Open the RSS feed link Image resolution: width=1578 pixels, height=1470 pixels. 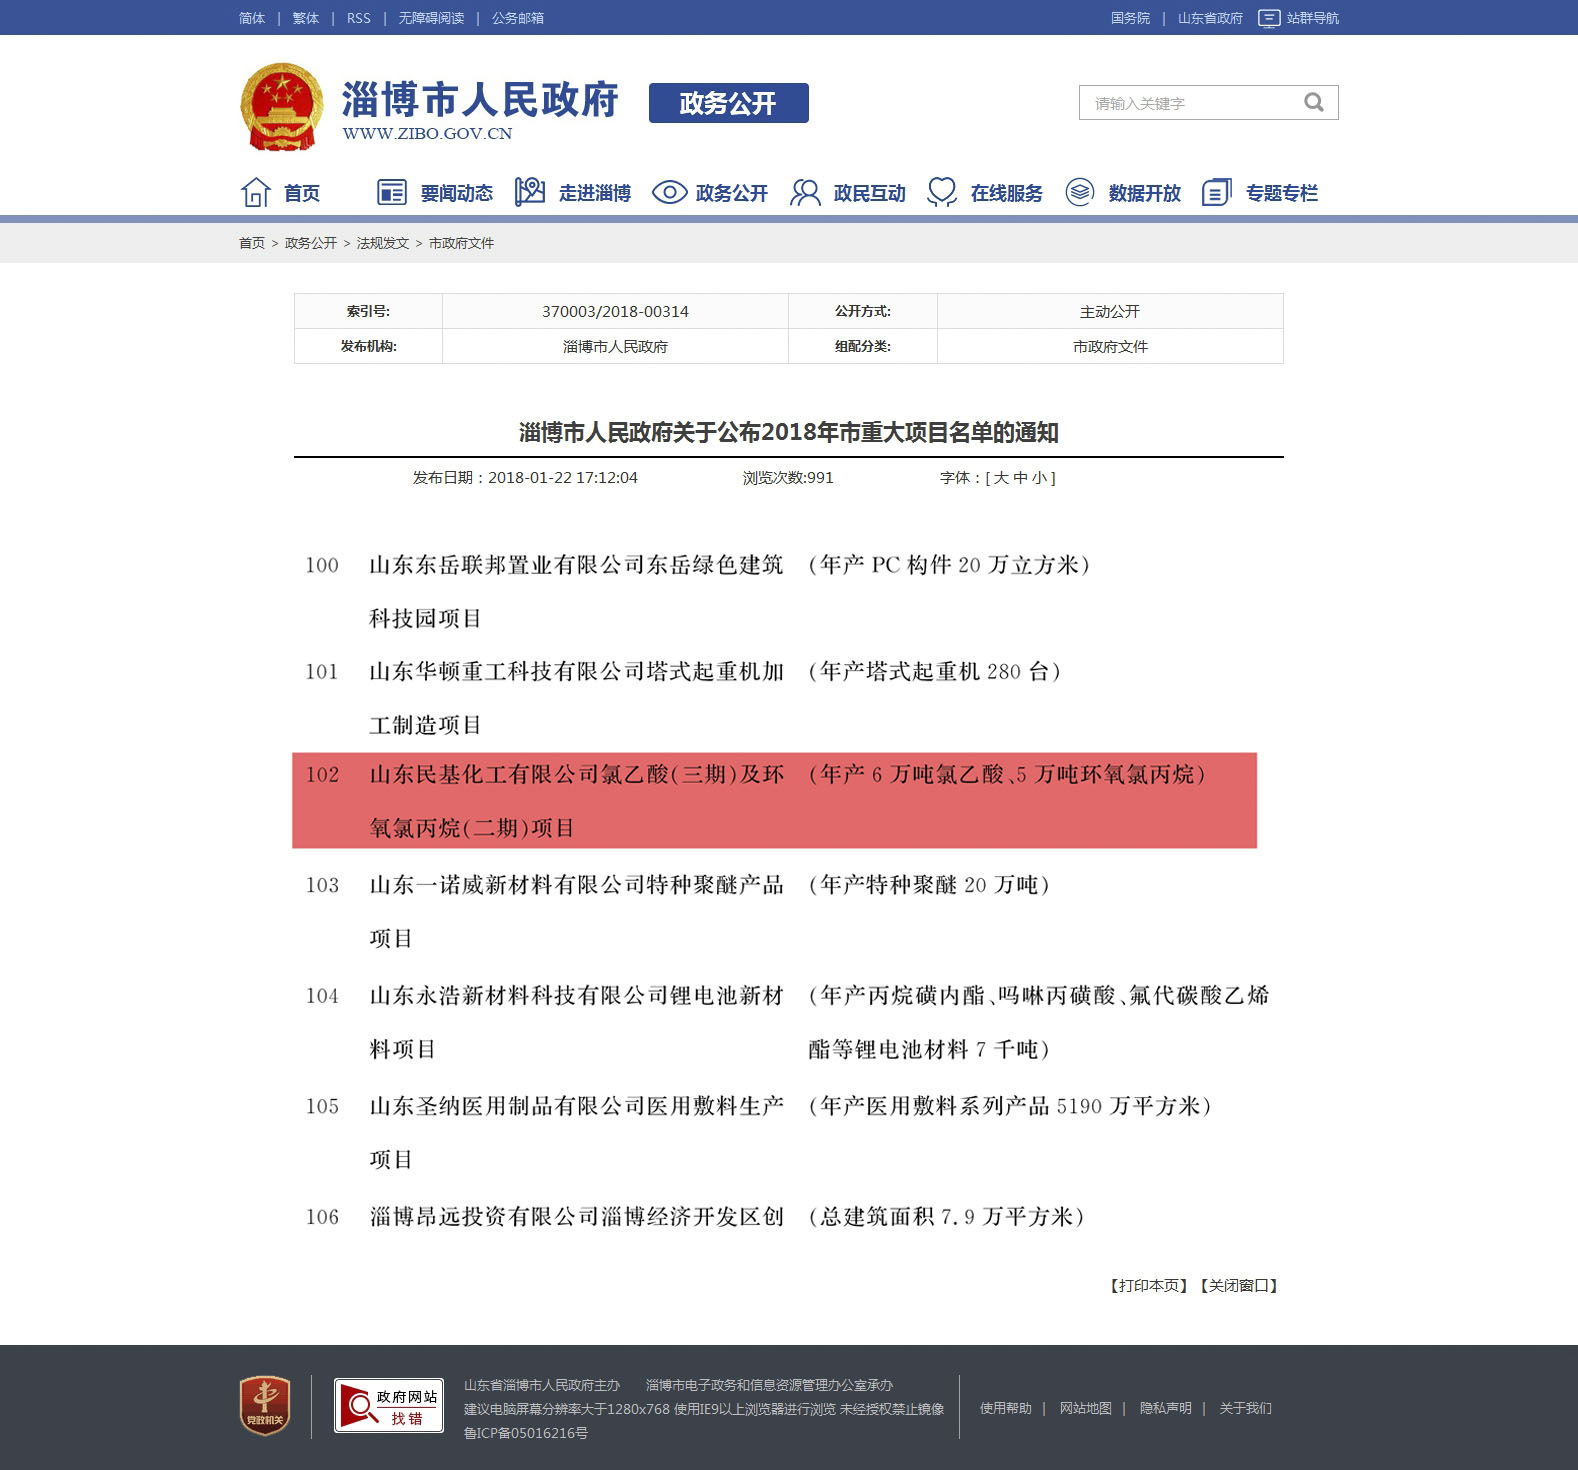358,18
